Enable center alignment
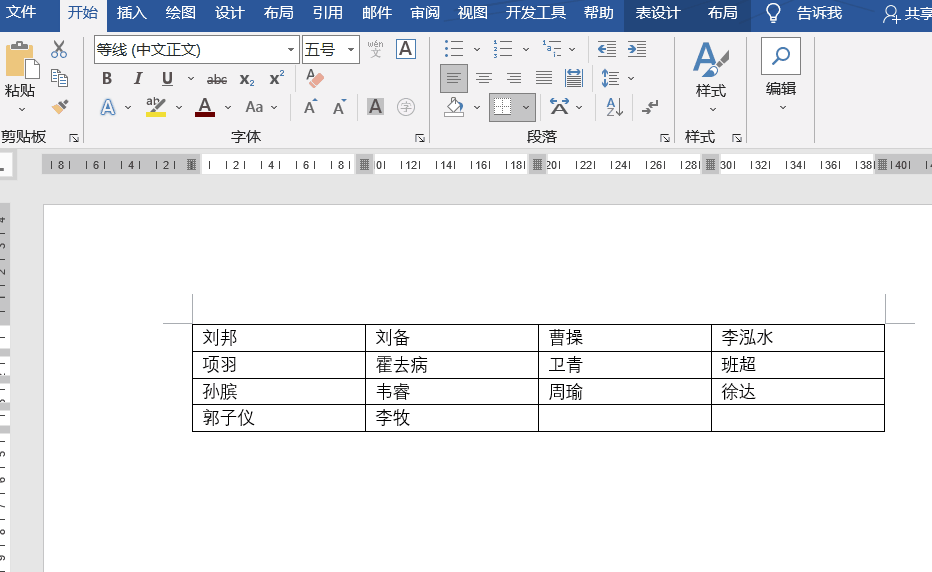 coord(484,78)
